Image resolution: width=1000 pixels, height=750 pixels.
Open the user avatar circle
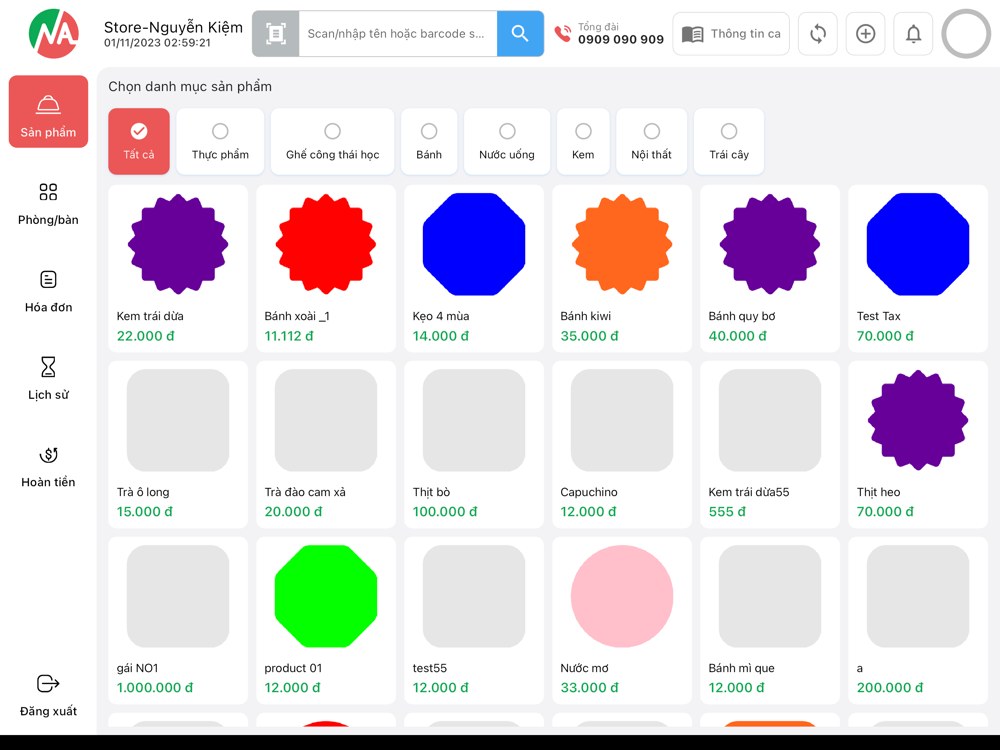(x=966, y=33)
